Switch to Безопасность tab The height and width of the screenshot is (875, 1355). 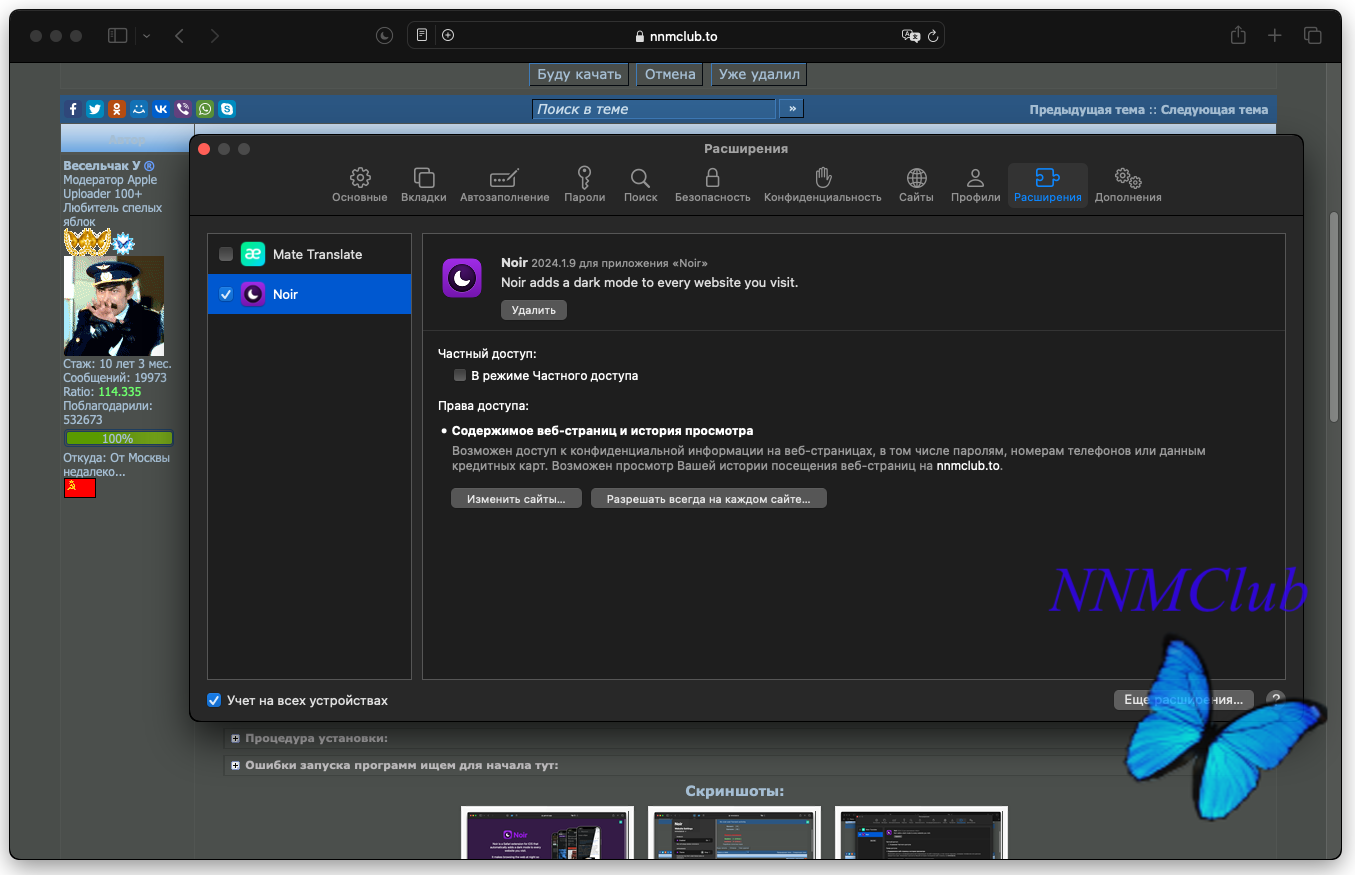tap(712, 185)
